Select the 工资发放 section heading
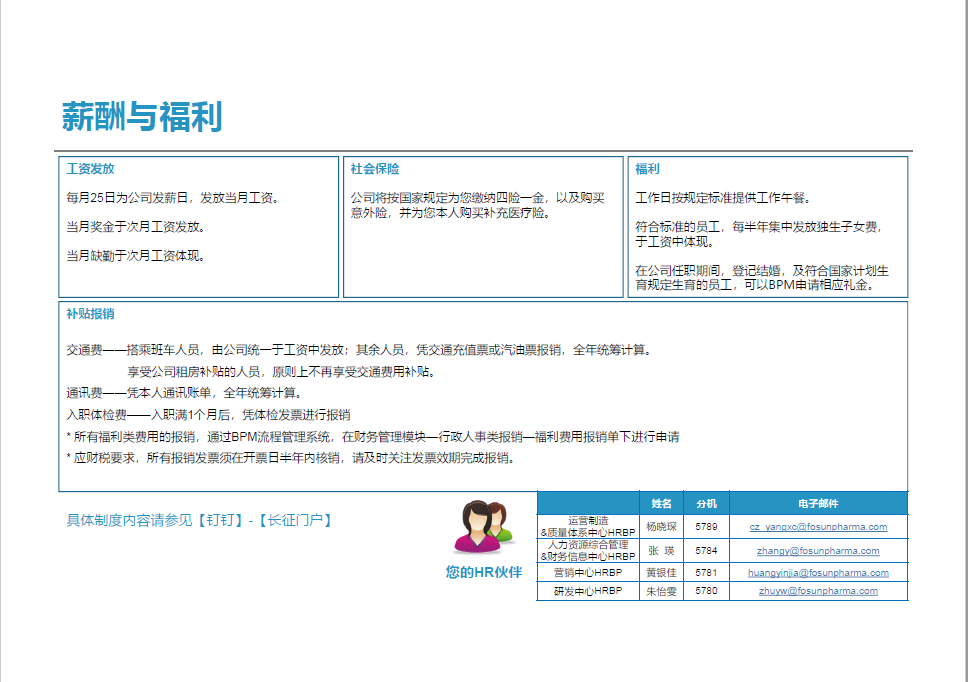The width and height of the screenshot is (968, 682). [x=90, y=169]
